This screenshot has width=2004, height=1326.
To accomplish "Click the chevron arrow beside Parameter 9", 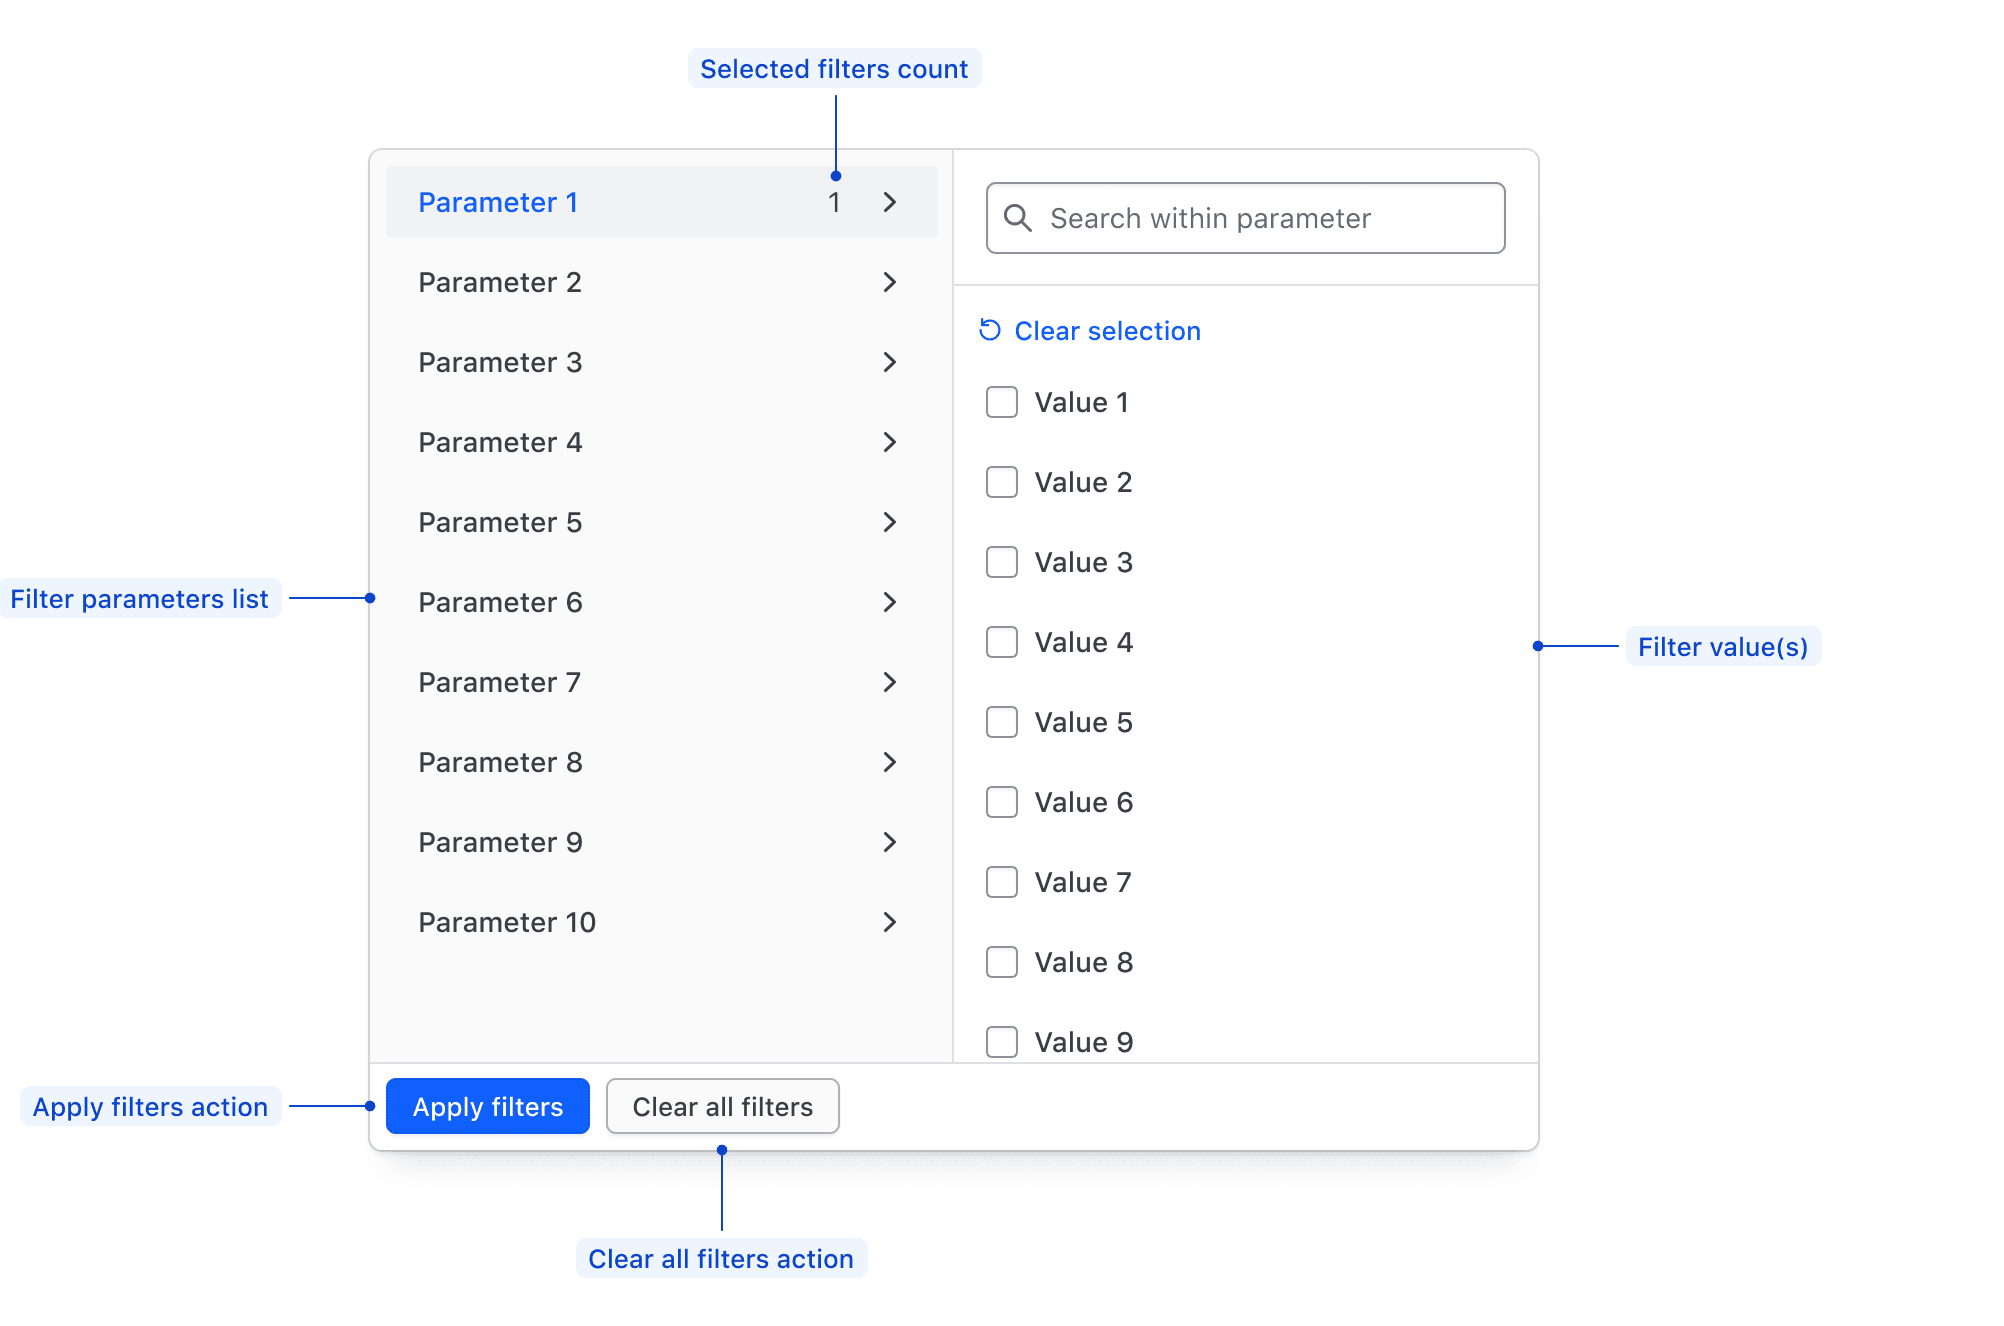I will click(890, 842).
